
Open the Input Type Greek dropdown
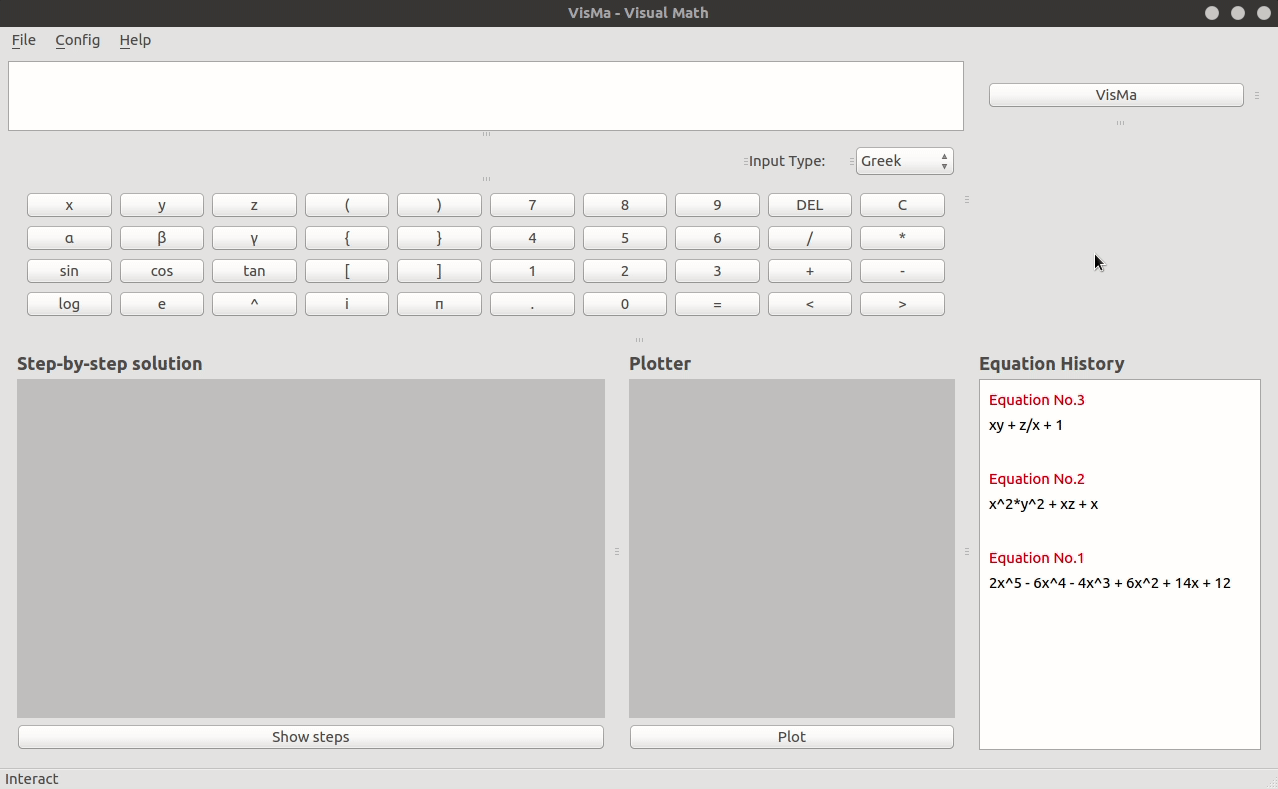pyautogui.click(x=904, y=161)
